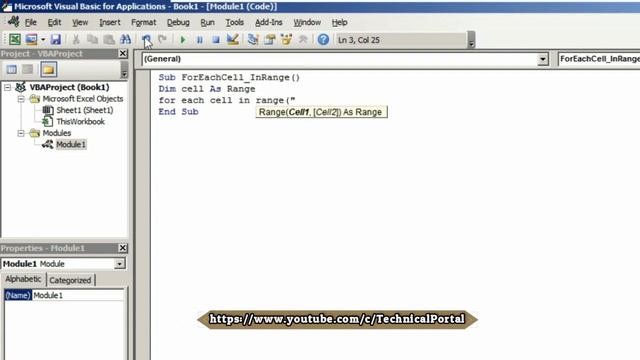Click the View Microsoft Excel icon
Image resolution: width=640 pixels, height=360 pixels.
(15, 40)
